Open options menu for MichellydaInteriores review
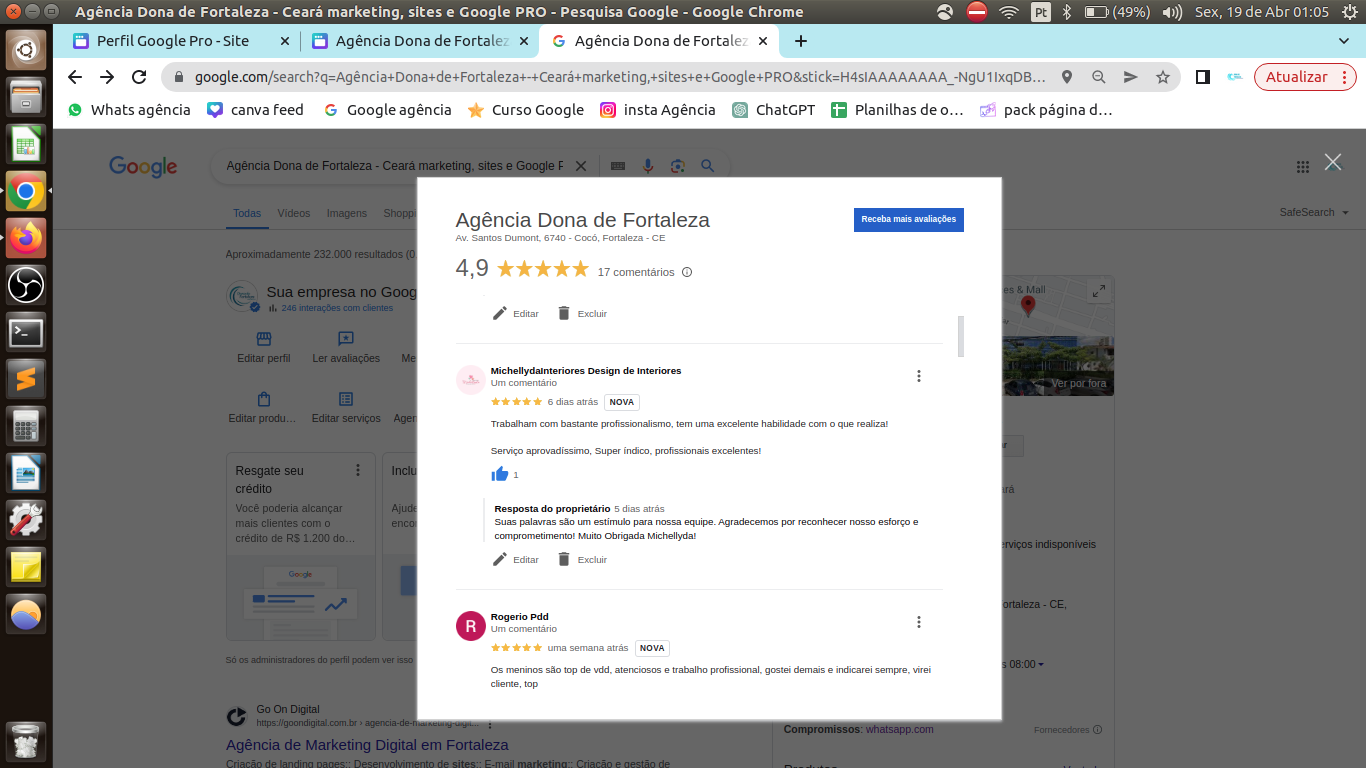Screen dimensions: 1366x768 [x=918, y=376]
